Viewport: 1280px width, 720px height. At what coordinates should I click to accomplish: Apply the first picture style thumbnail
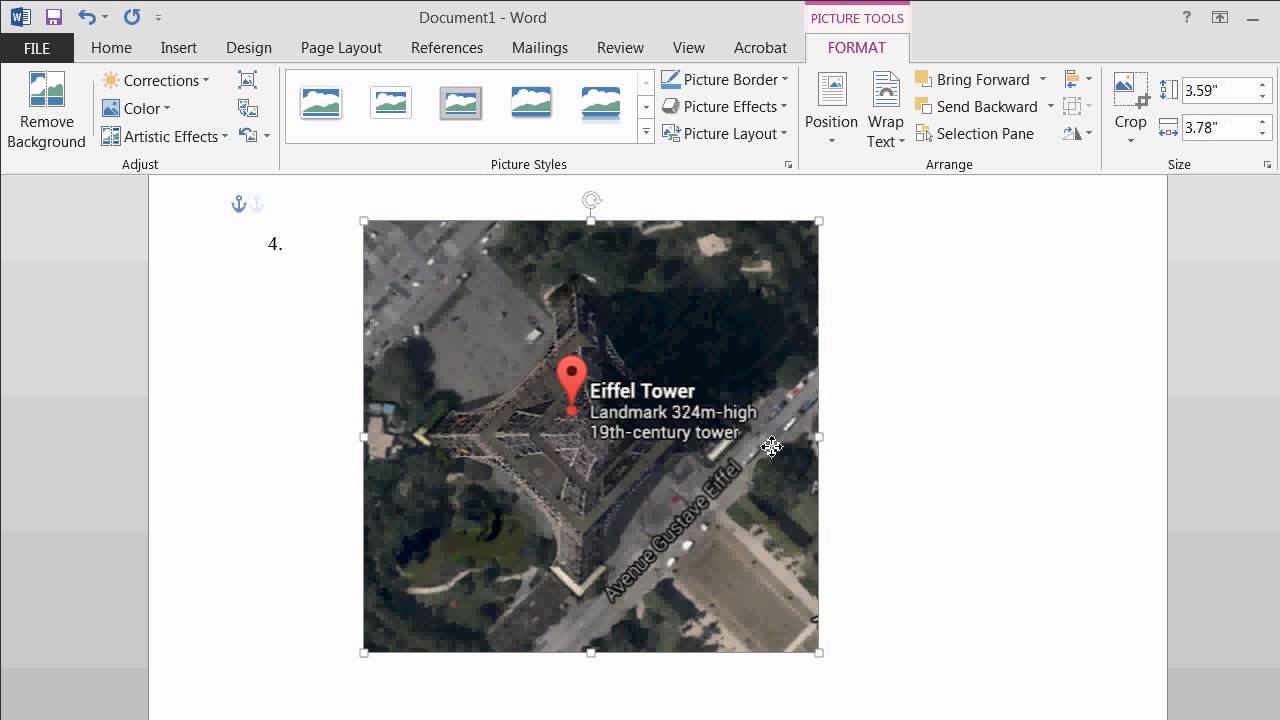[321, 103]
